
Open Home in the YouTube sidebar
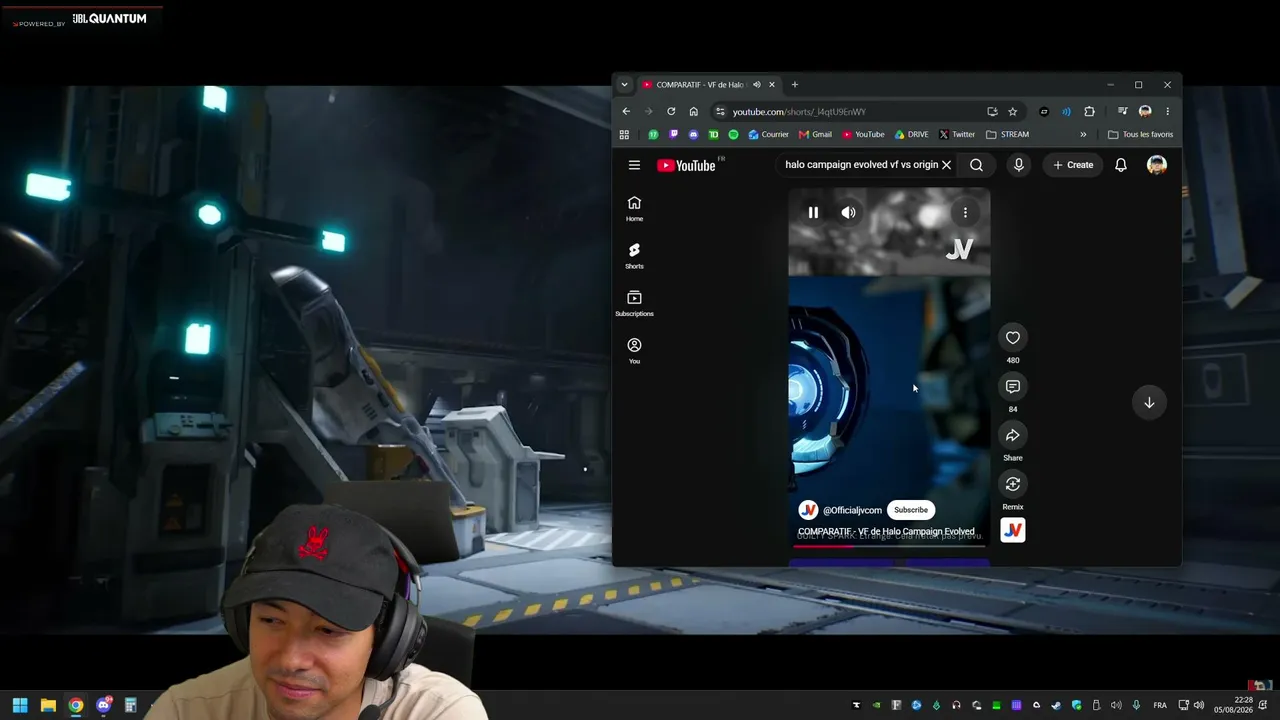tap(634, 209)
